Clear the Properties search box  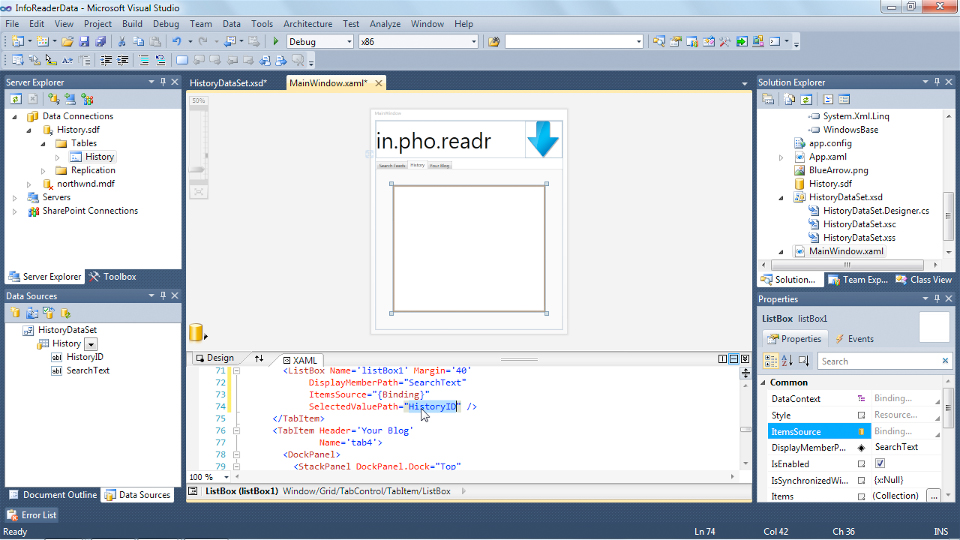pyautogui.click(x=945, y=361)
